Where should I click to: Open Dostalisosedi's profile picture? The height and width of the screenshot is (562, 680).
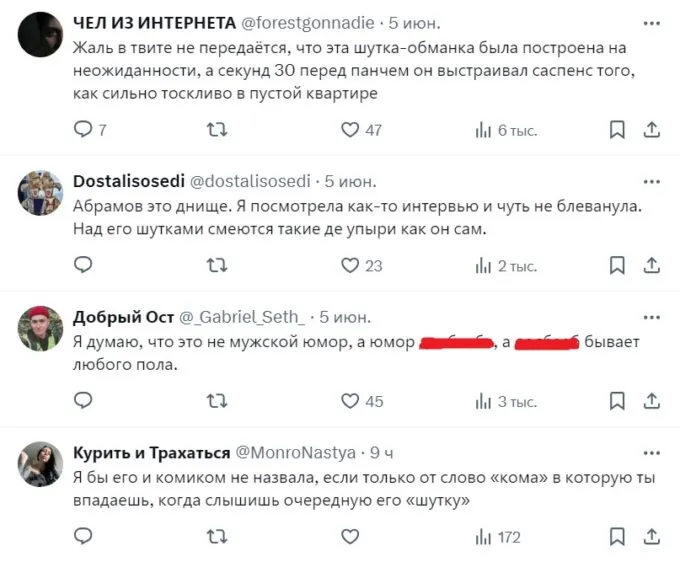[x=41, y=192]
